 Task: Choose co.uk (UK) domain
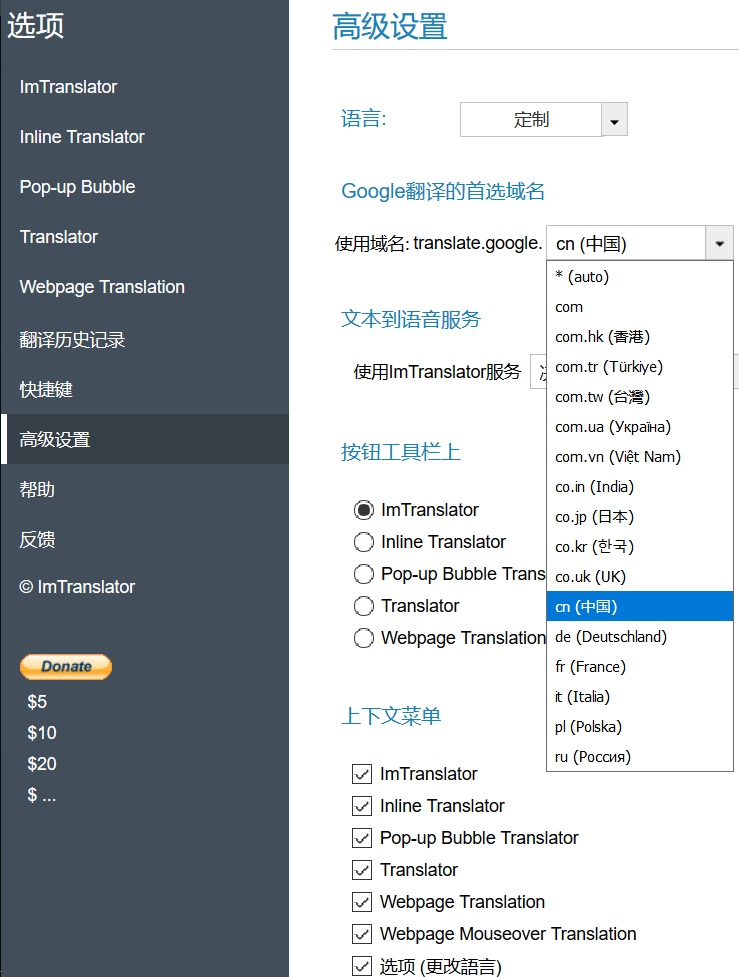pyautogui.click(x=640, y=576)
